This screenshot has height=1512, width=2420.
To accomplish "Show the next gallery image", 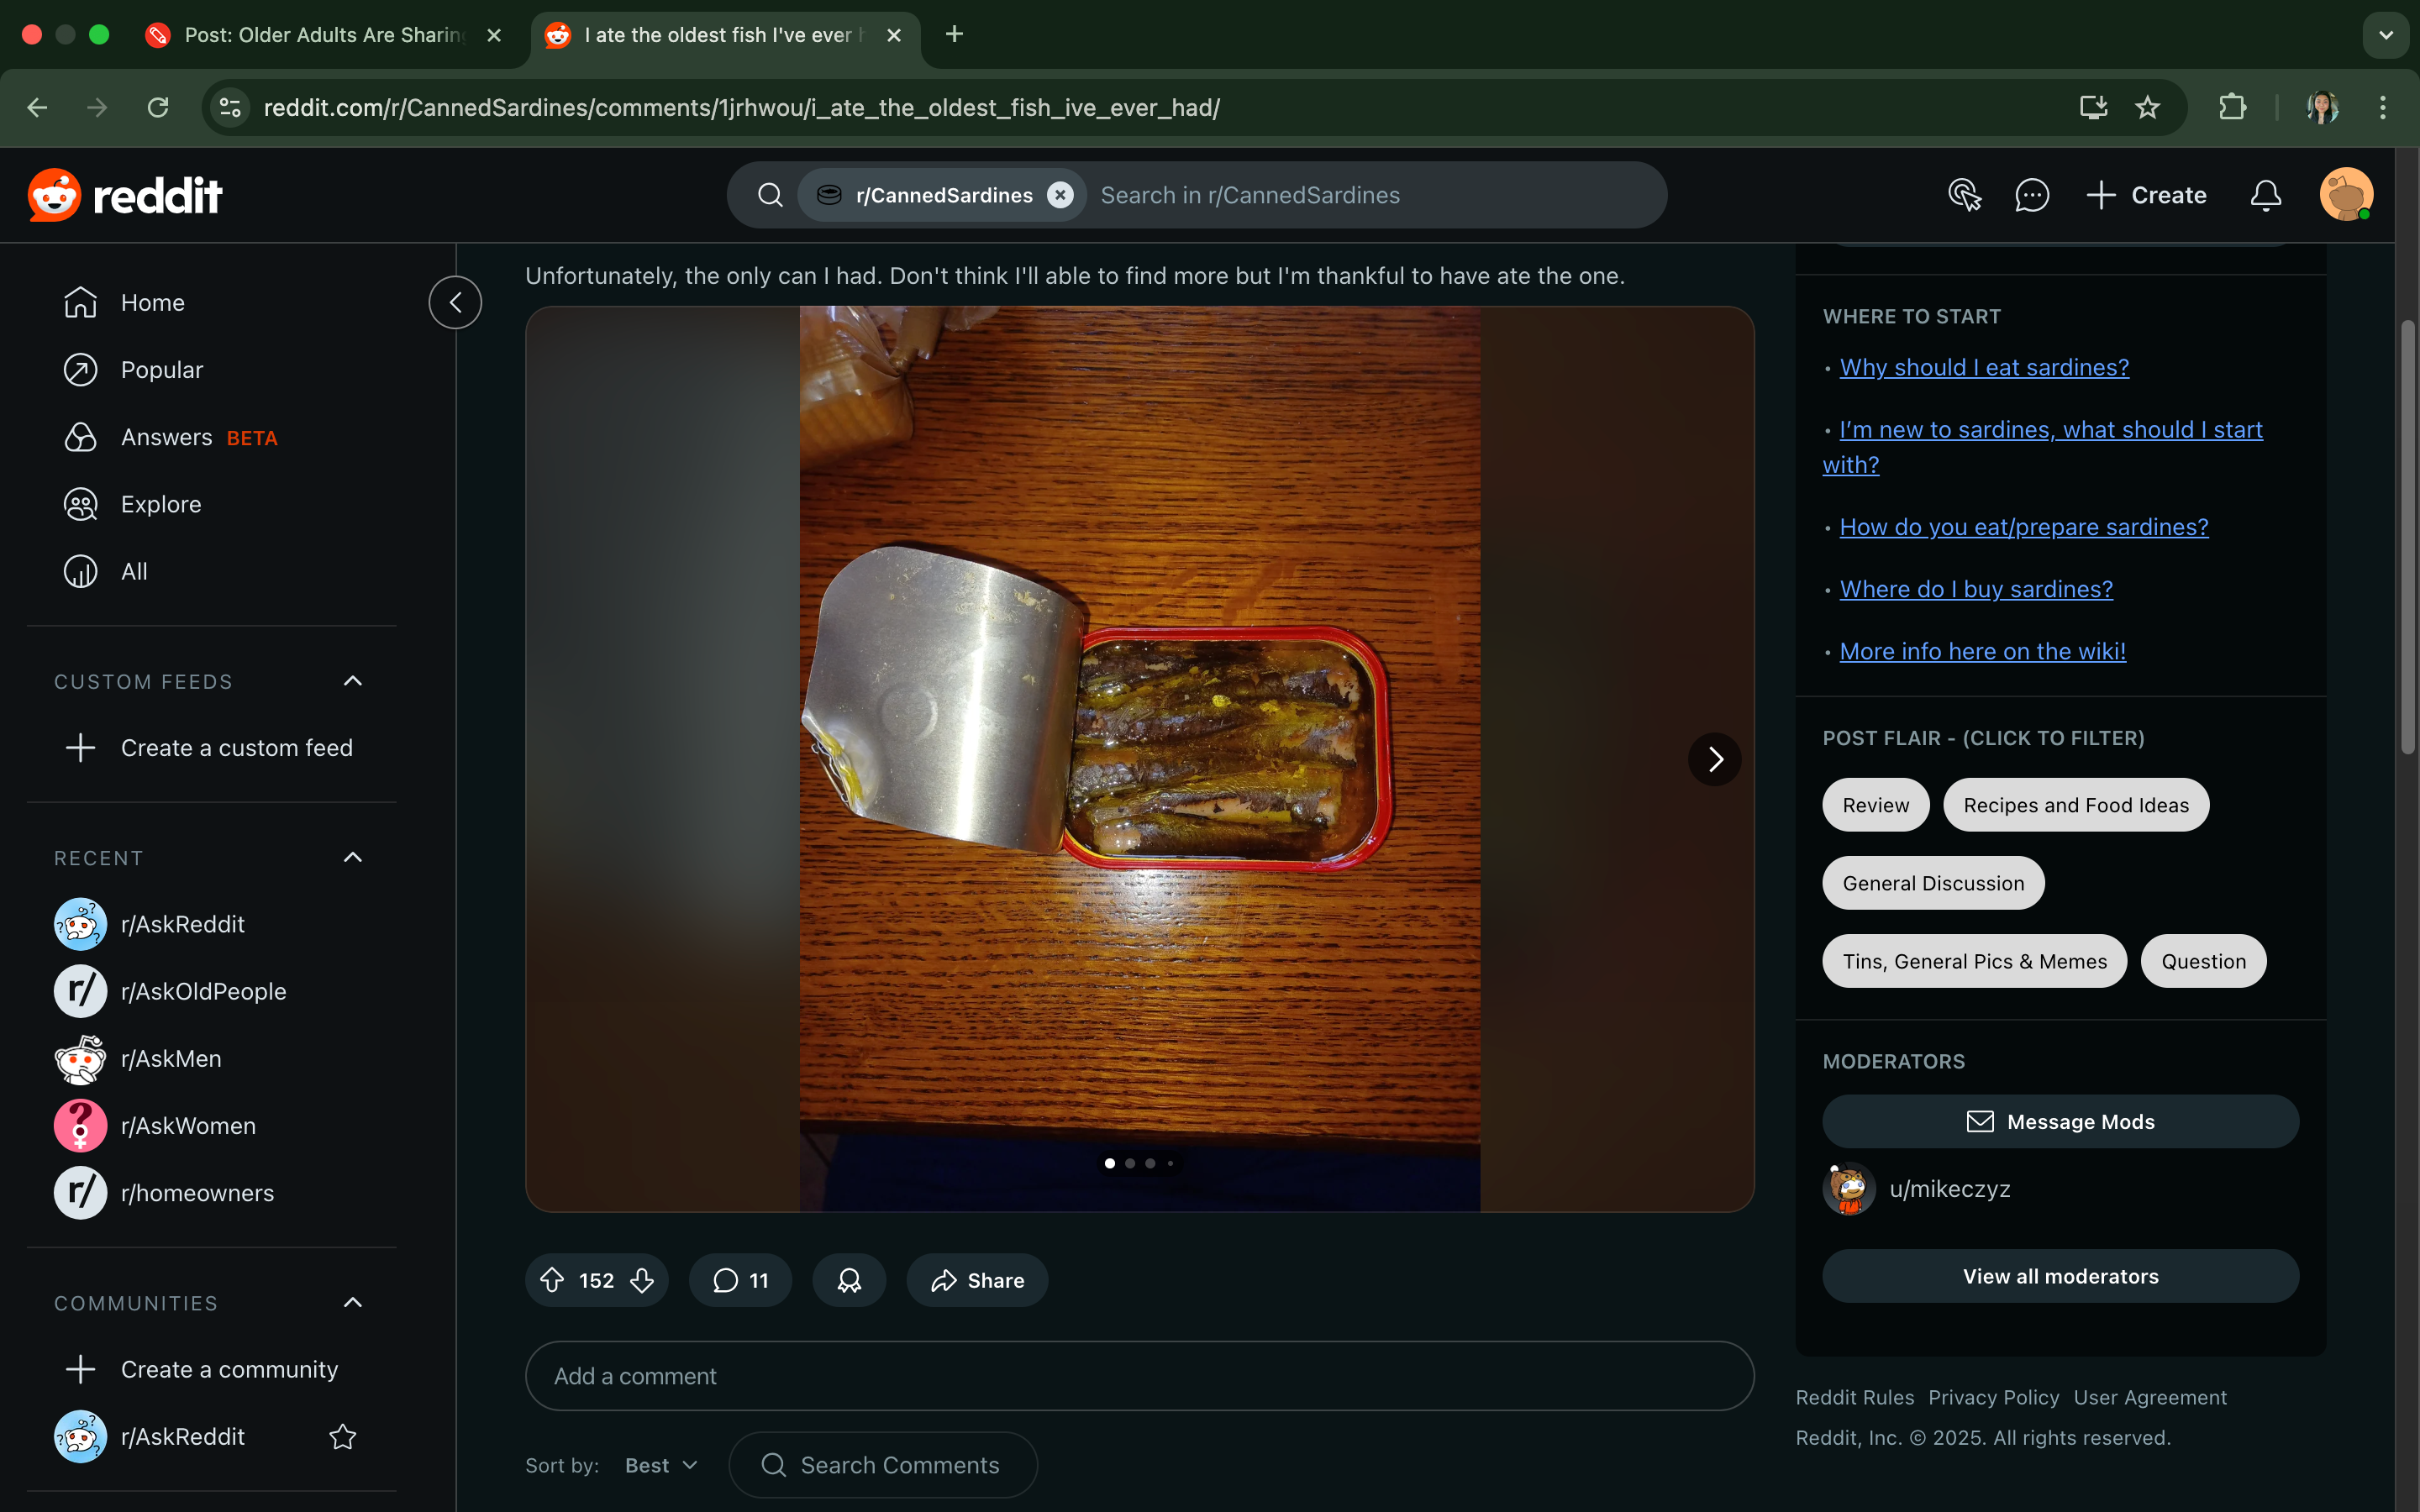I will 1713,759.
